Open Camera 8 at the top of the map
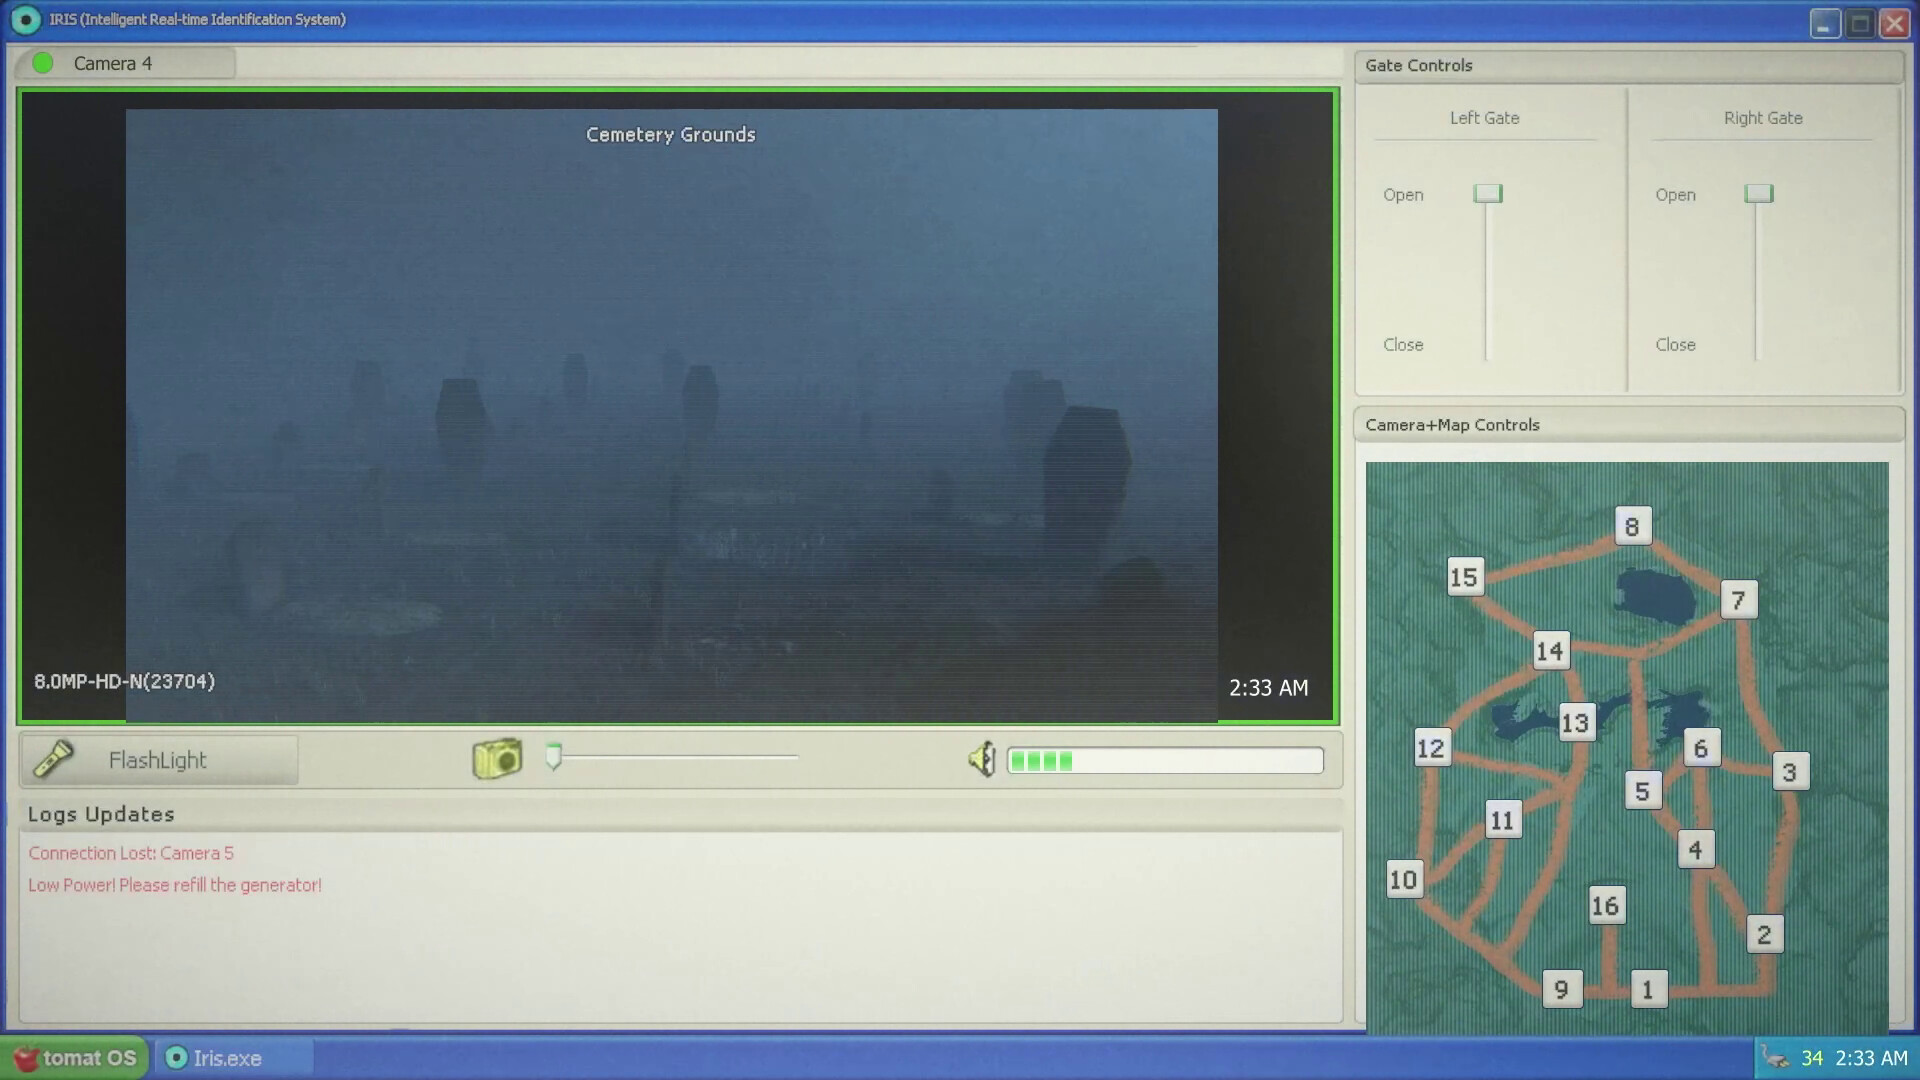 [x=1632, y=524]
